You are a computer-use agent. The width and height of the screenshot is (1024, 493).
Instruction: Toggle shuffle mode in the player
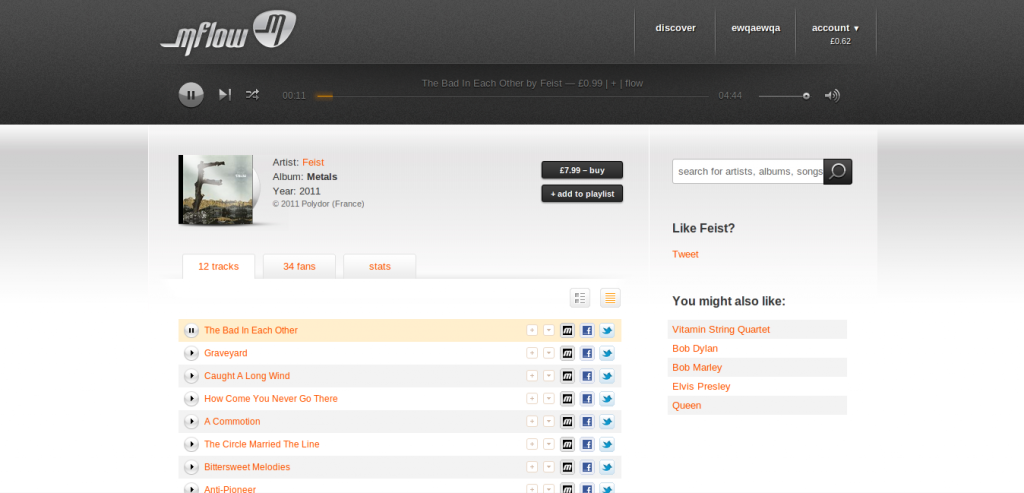[x=252, y=95]
